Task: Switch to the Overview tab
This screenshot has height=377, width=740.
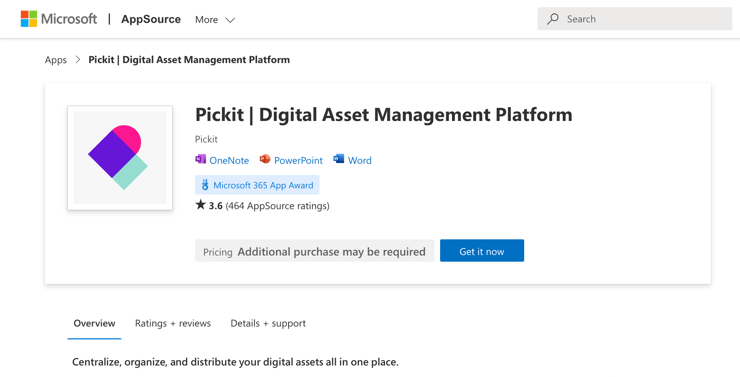Action: (94, 324)
